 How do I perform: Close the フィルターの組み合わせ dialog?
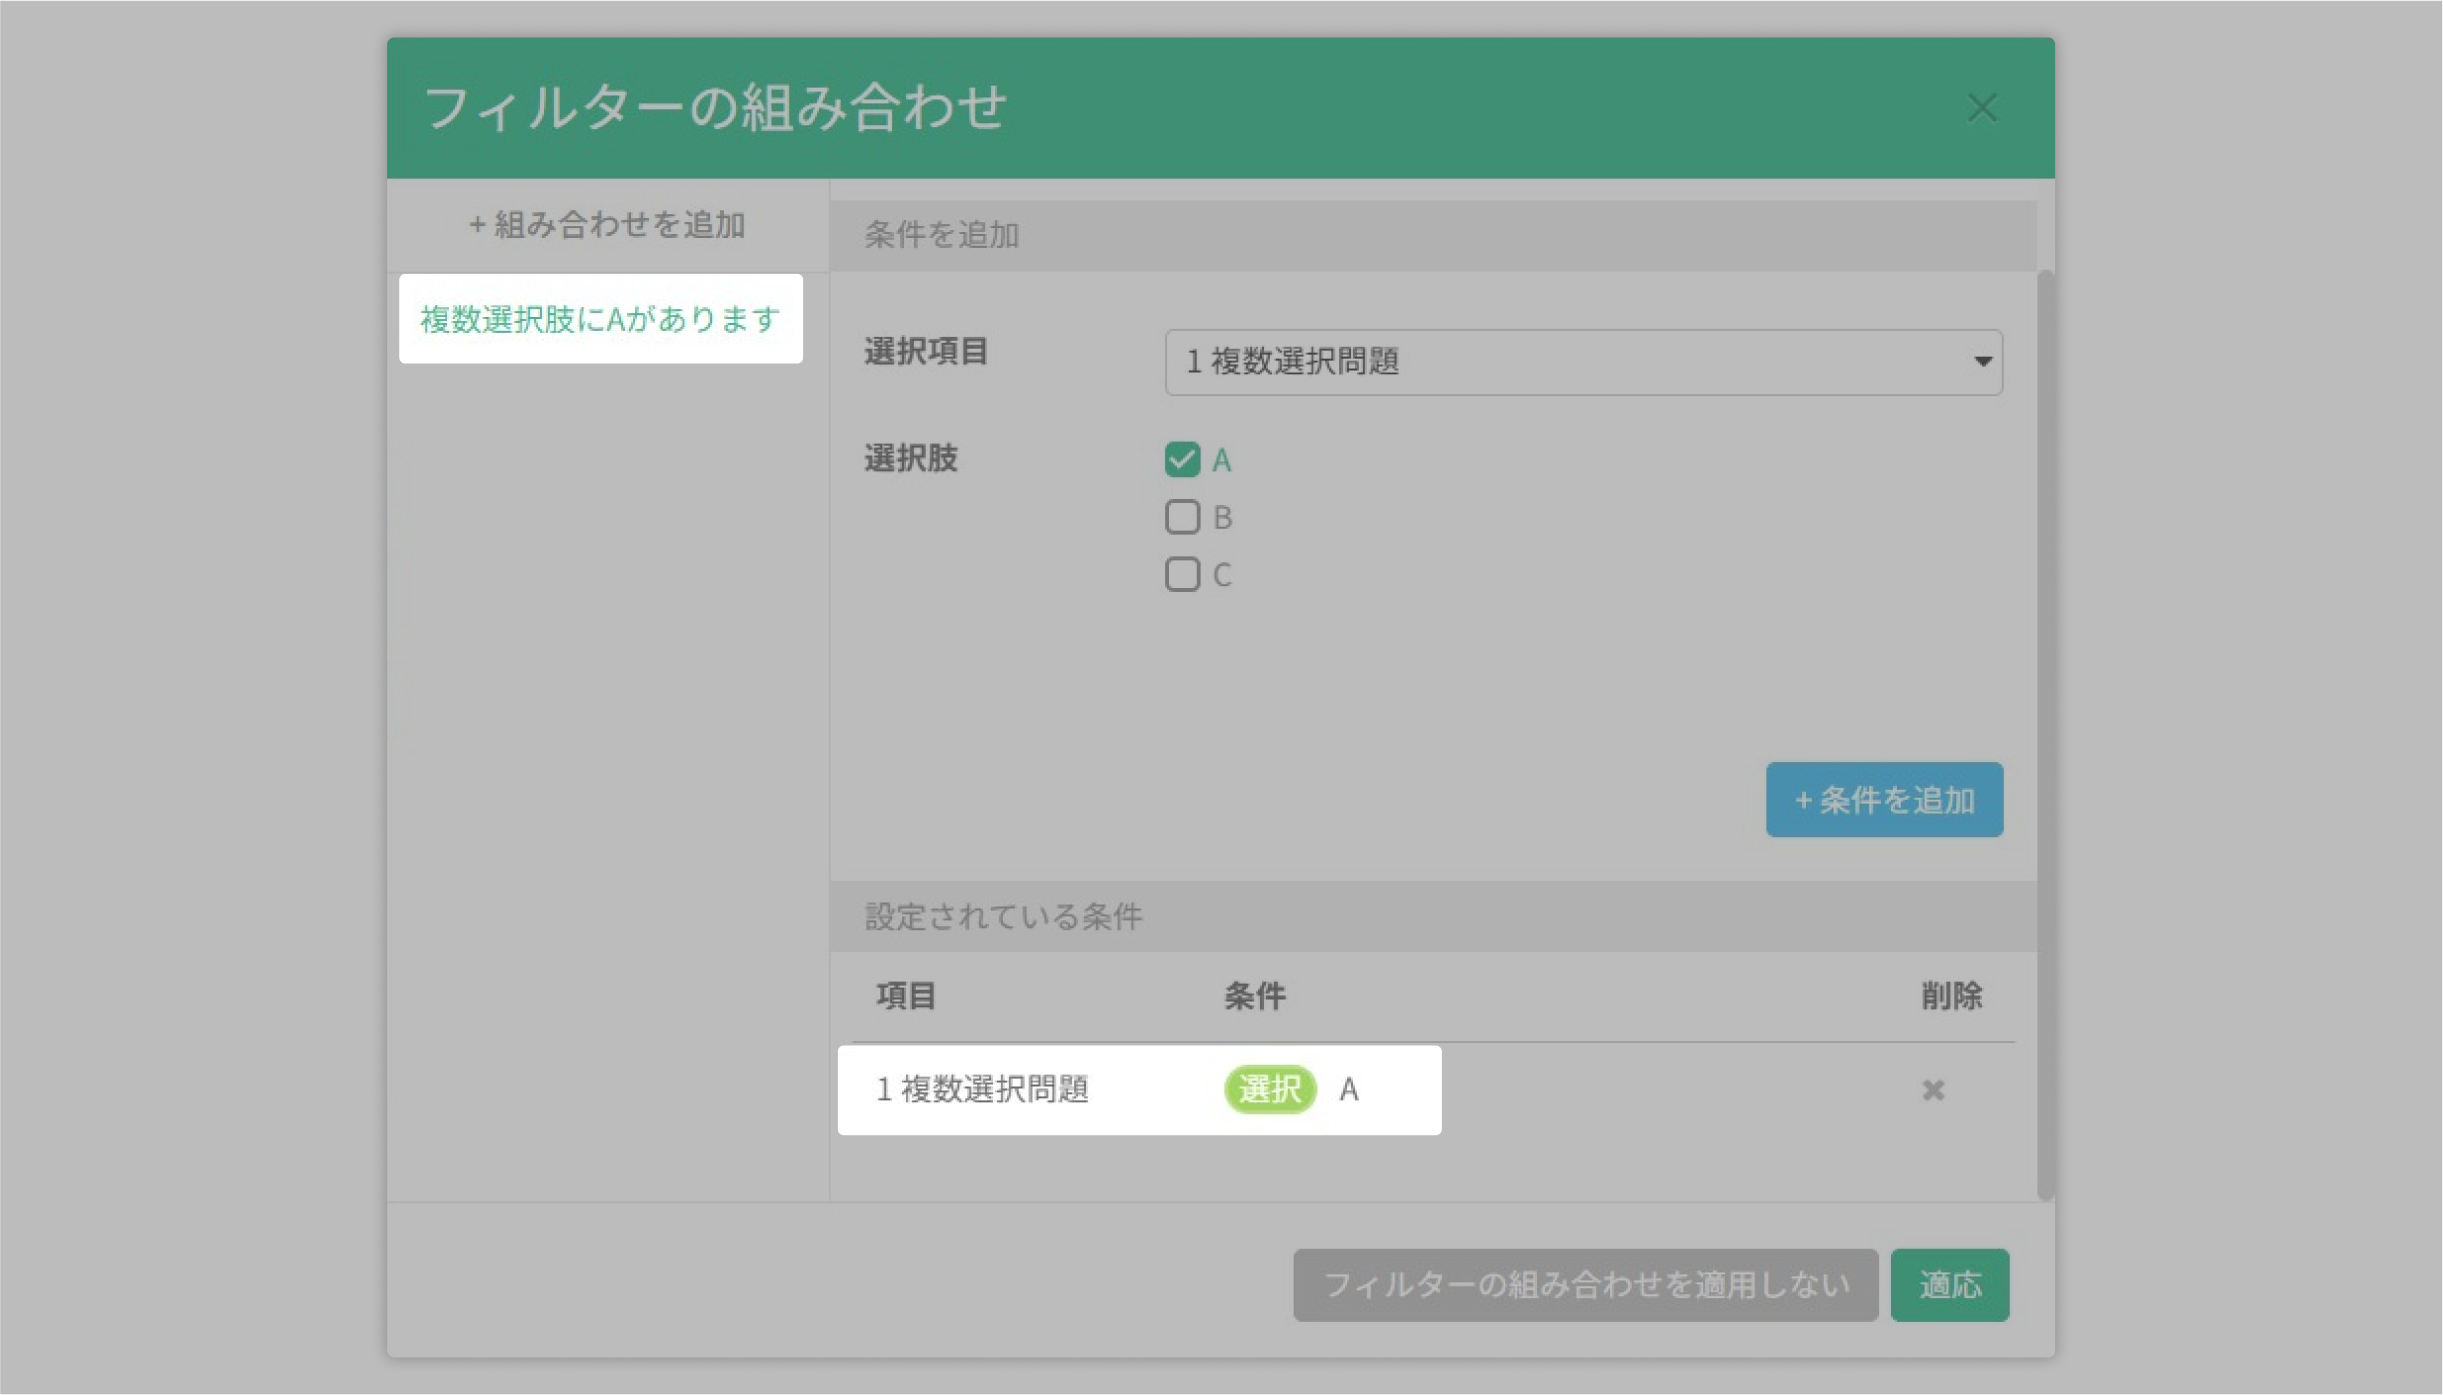point(1981,108)
